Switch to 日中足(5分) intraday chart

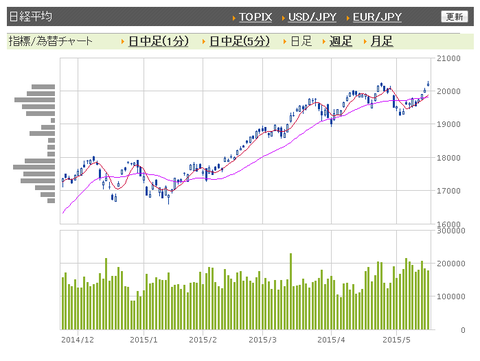(x=239, y=41)
